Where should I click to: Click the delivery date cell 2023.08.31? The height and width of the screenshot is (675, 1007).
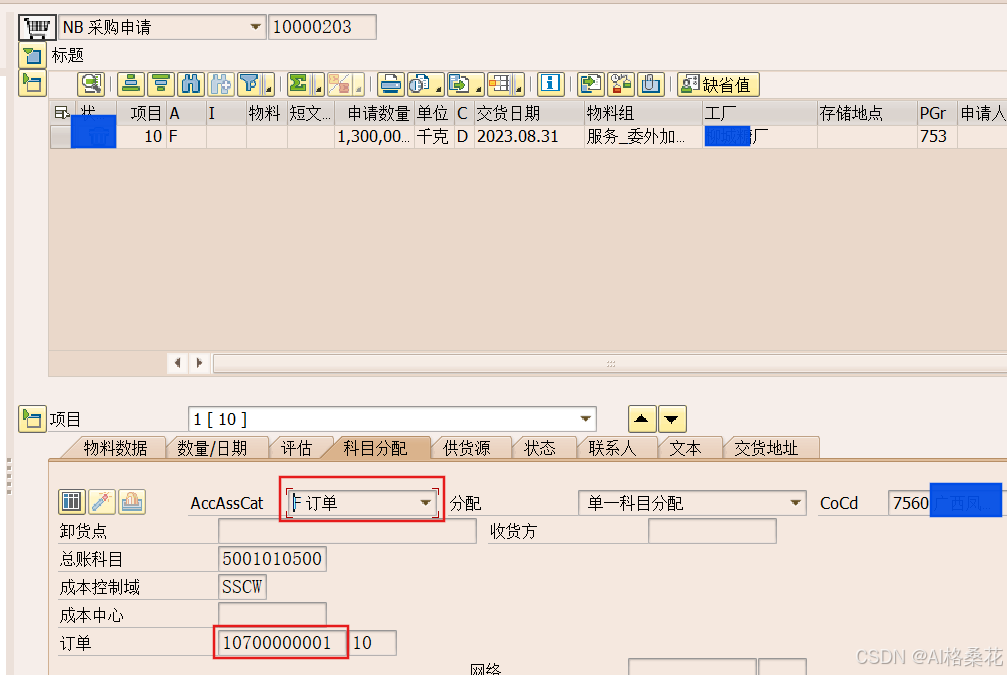point(529,136)
